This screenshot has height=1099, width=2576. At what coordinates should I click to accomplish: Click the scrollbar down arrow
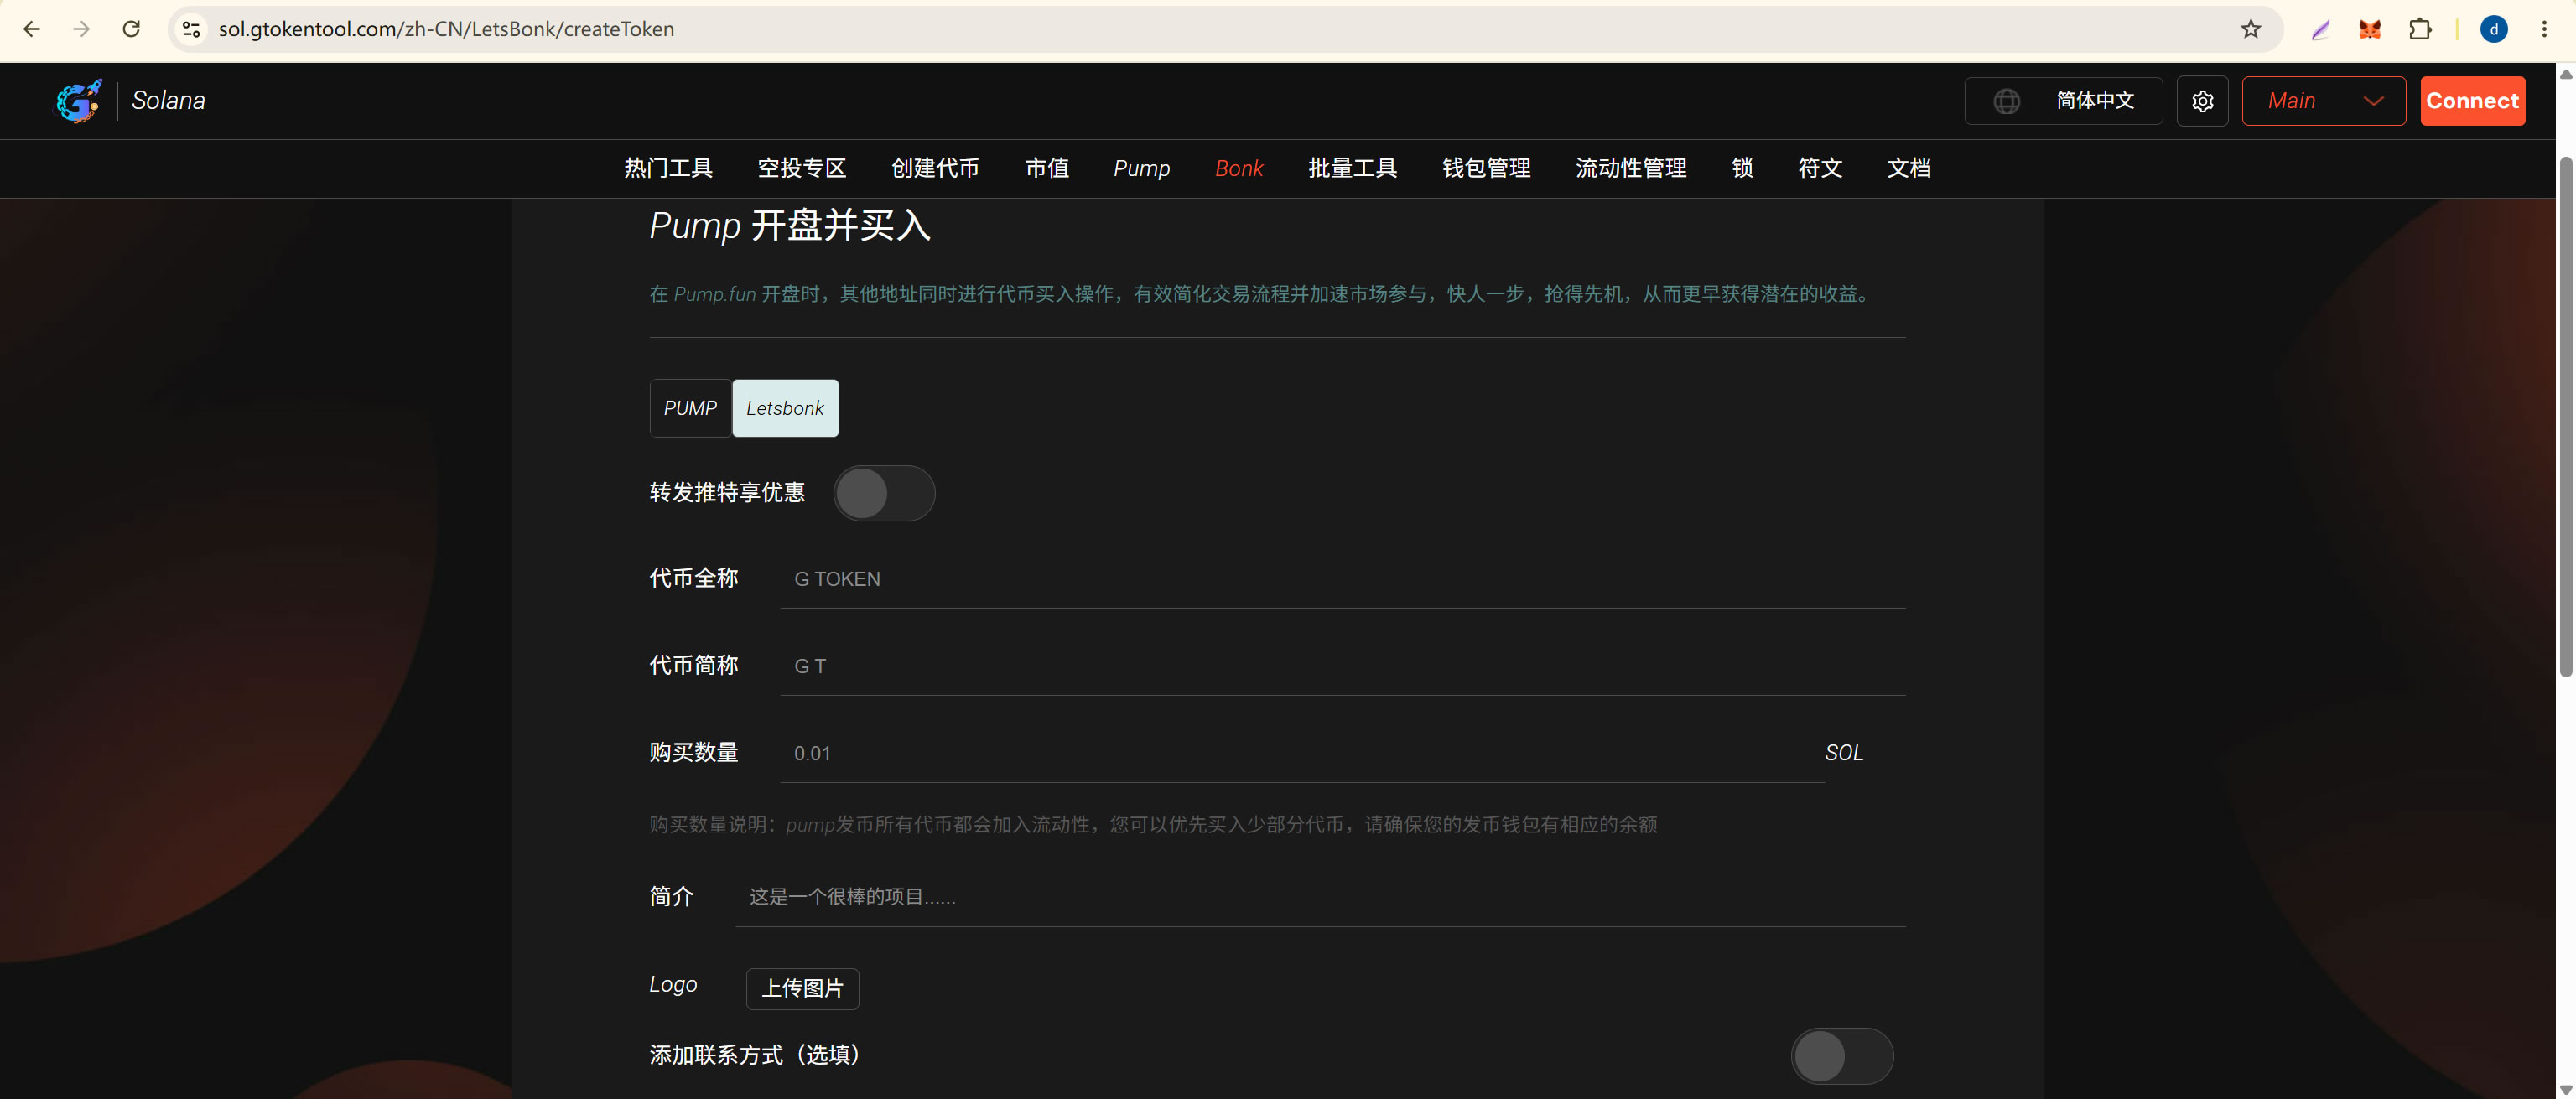[2566, 1090]
